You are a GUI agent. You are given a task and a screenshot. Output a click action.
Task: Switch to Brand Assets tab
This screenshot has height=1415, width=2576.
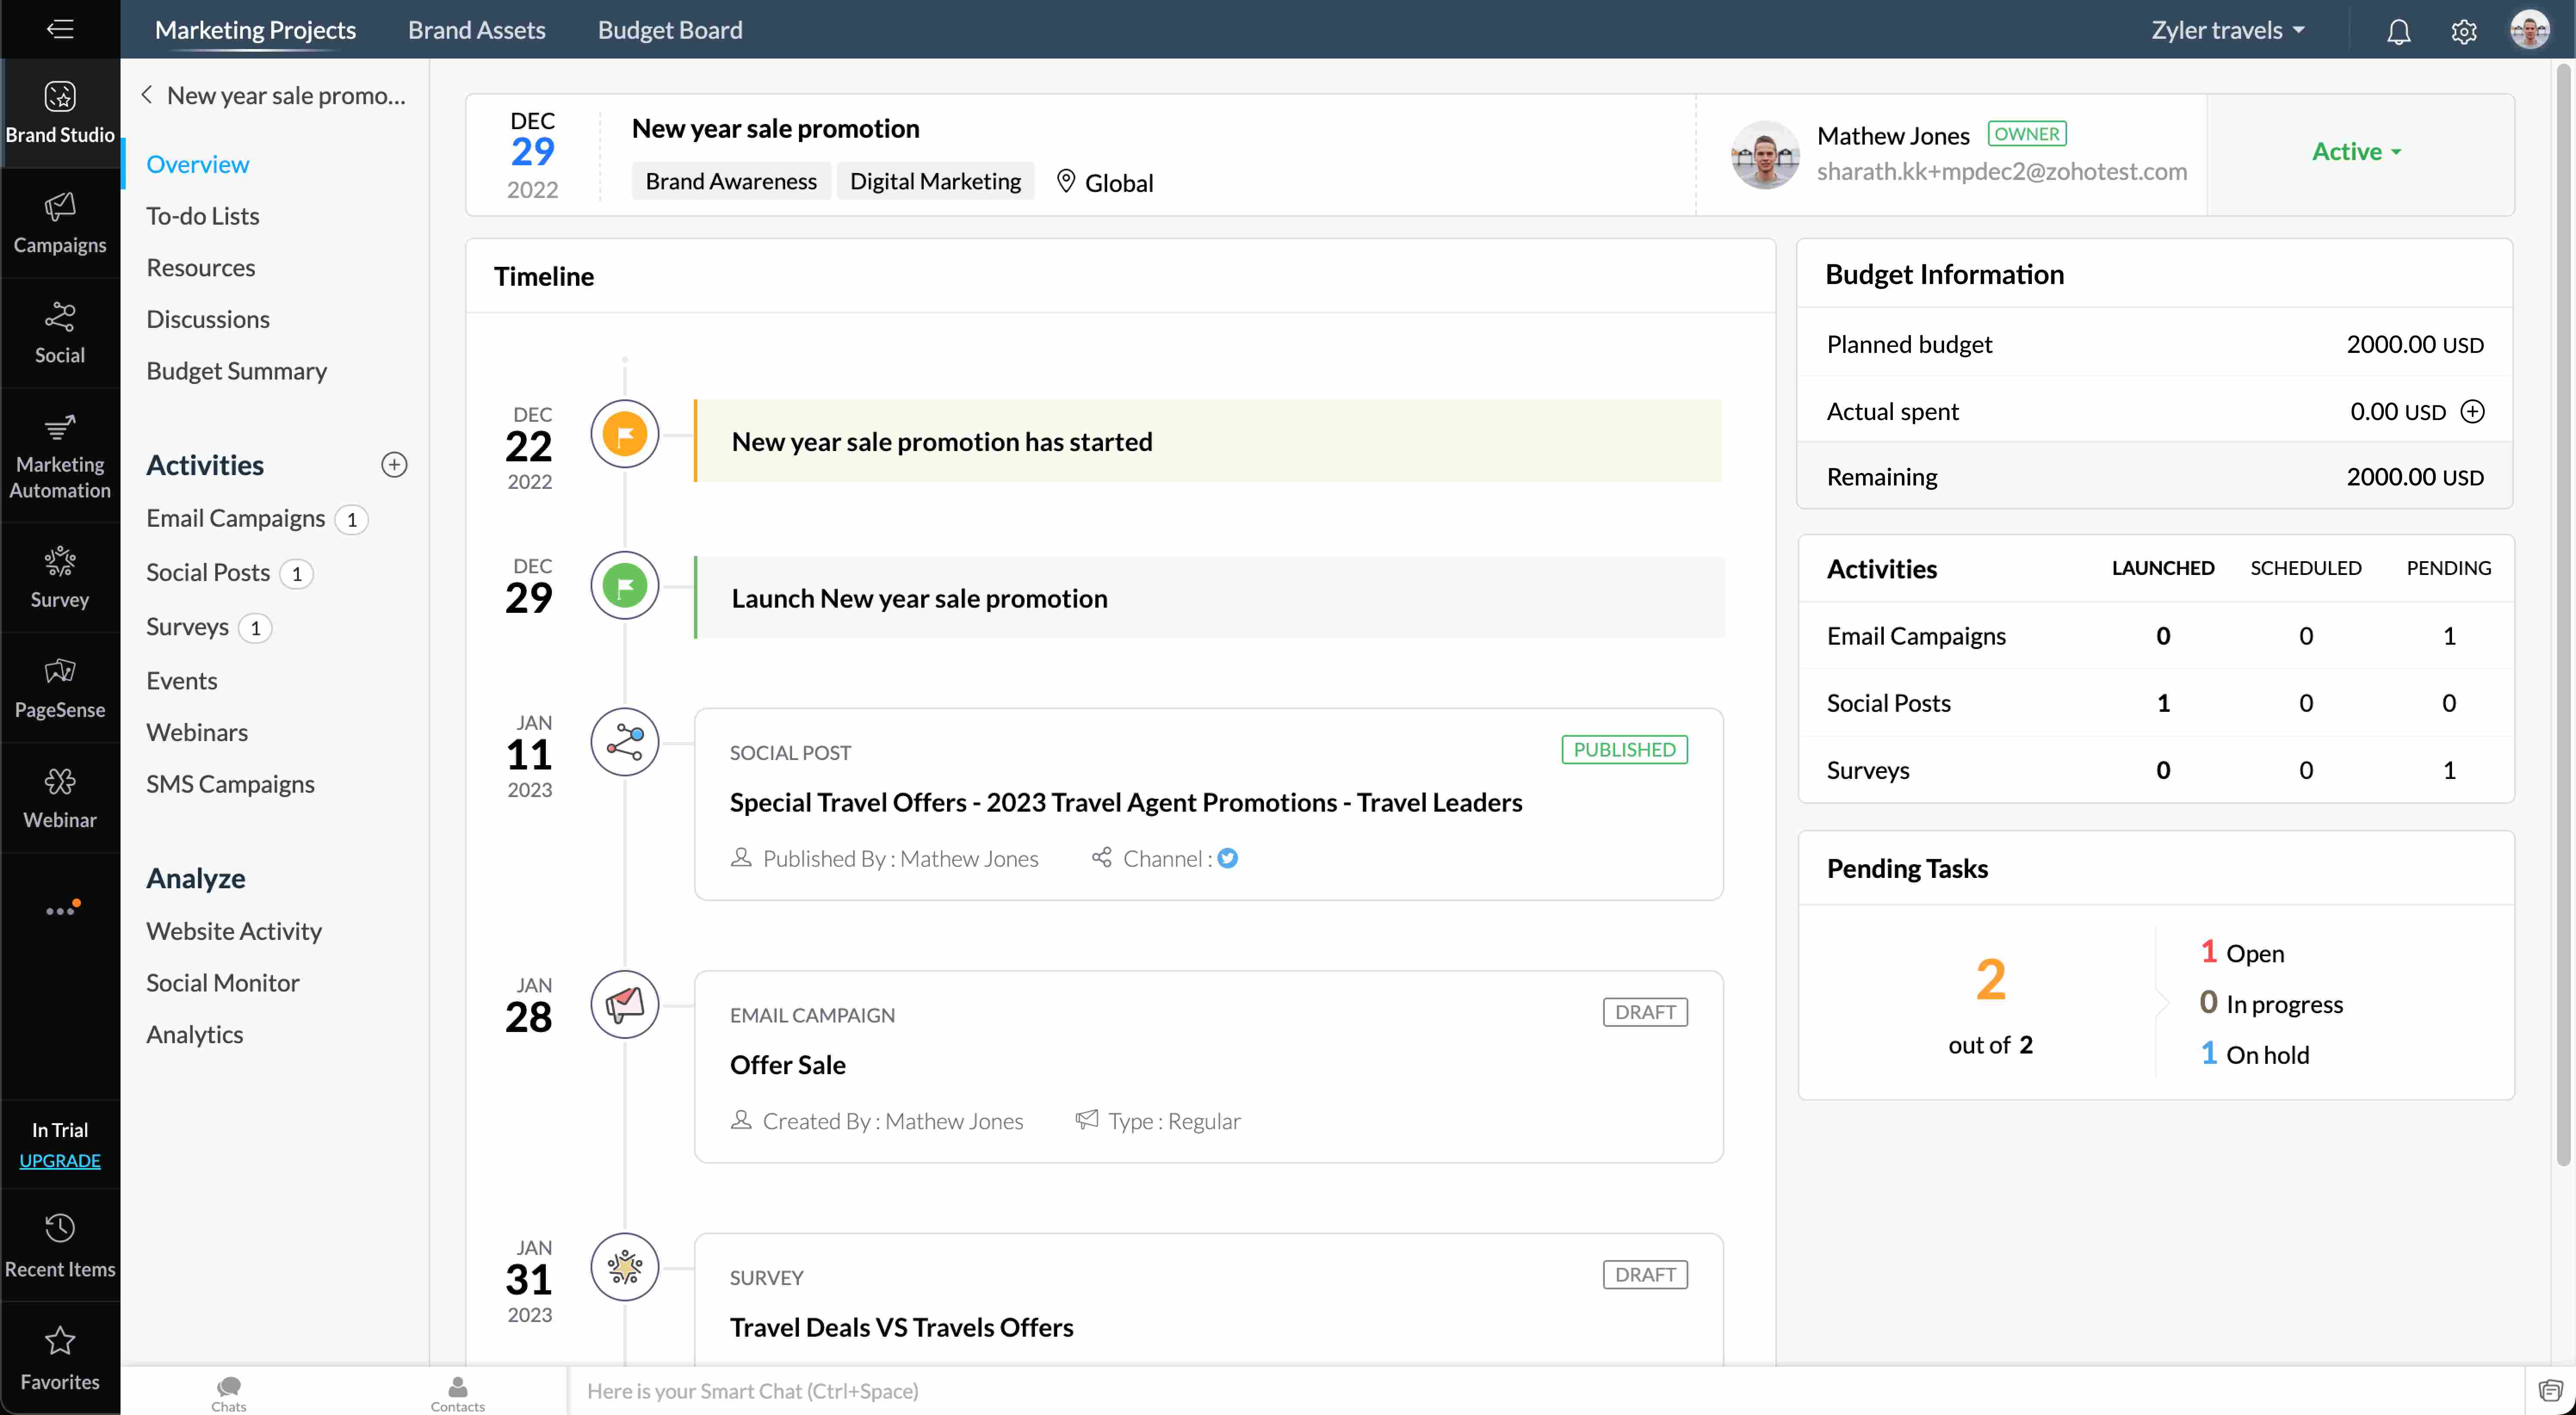476,30
